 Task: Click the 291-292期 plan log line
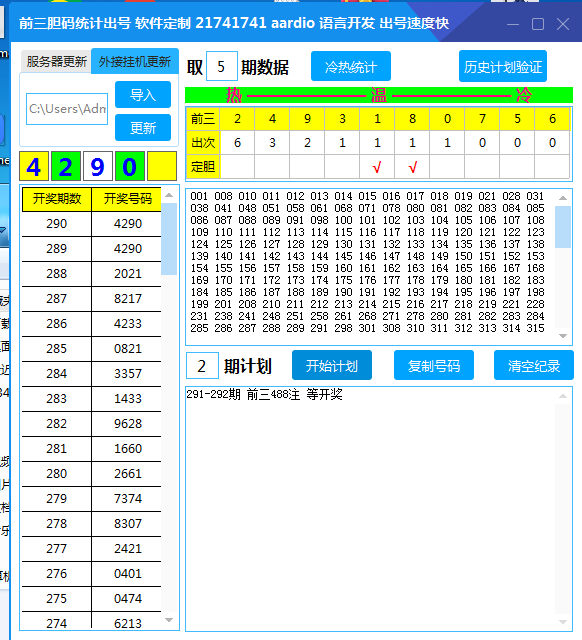coord(264,395)
